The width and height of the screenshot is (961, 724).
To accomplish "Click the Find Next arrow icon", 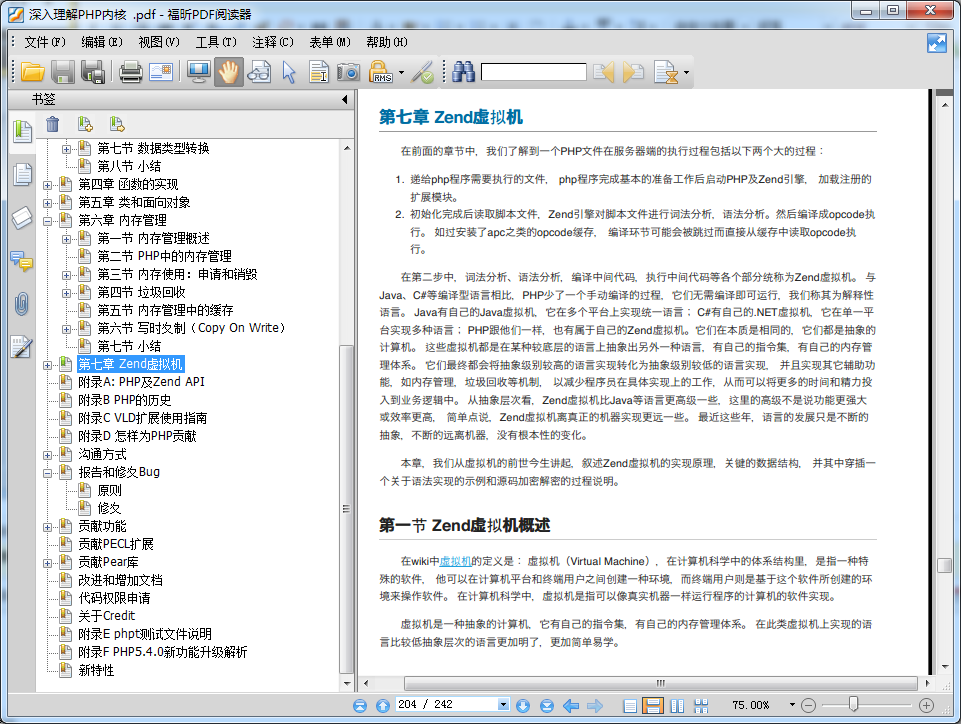I will click(x=633, y=72).
